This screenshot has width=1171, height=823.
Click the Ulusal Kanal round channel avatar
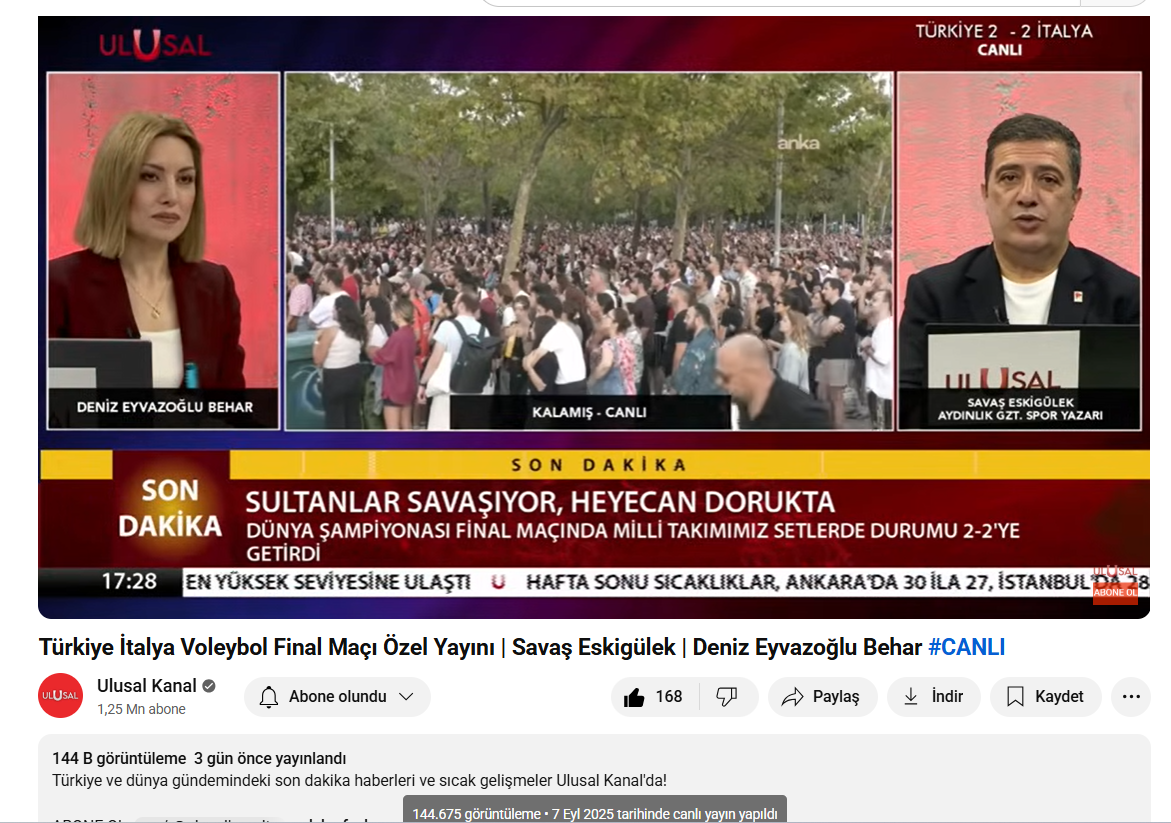tap(60, 696)
